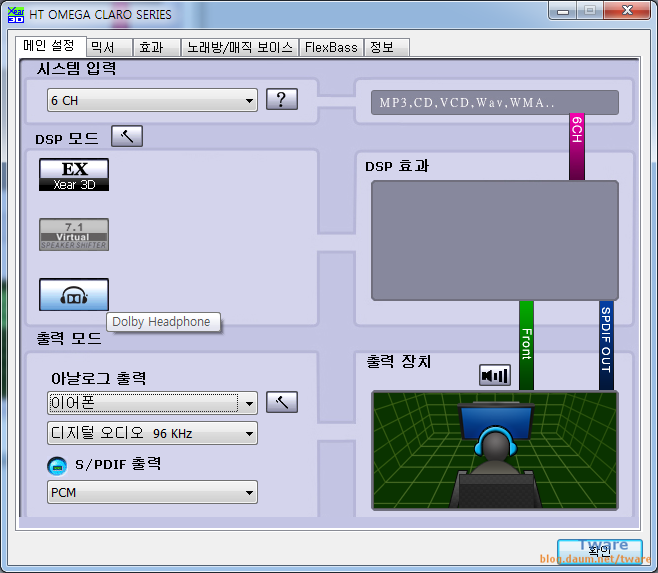Image resolution: width=658 pixels, height=573 pixels.
Task: Switch to the 노래방/매직 보이스 tab
Action: point(240,47)
